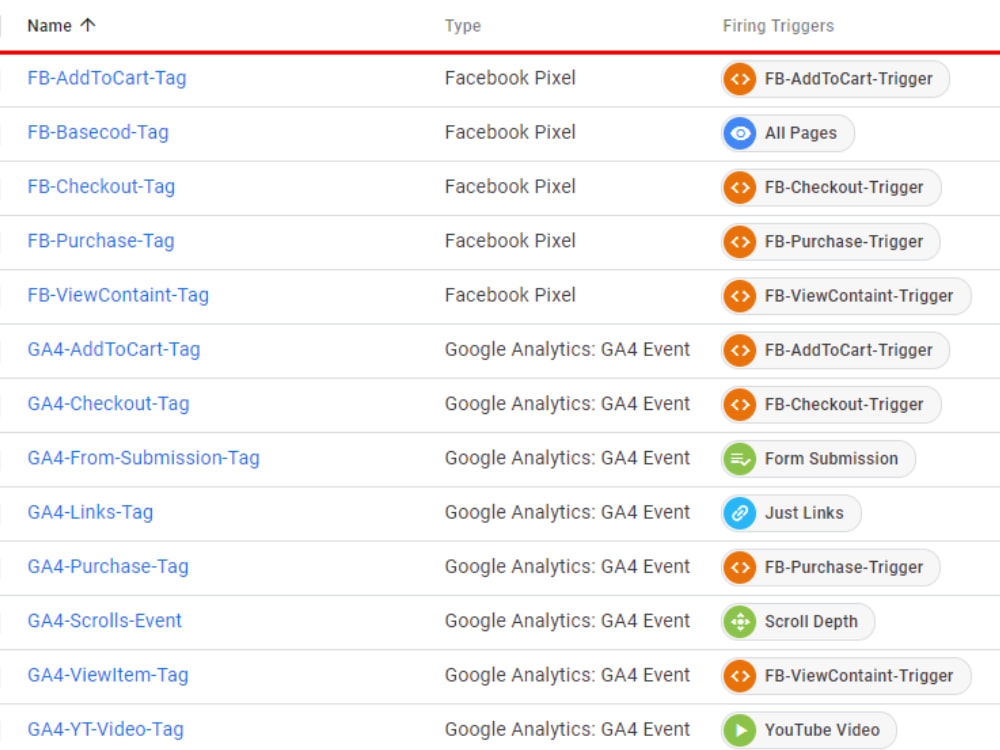Click the YouTube Video play icon

tap(740, 730)
